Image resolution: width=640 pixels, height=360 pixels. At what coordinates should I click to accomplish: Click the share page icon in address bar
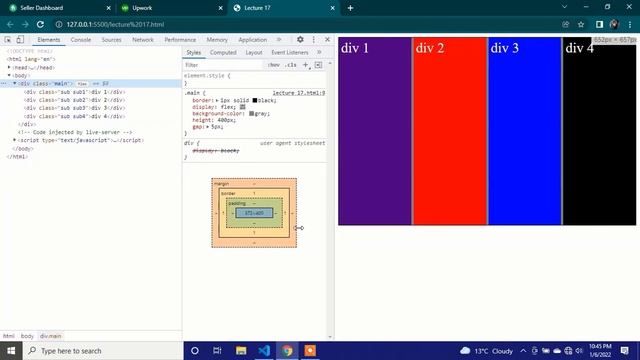[565, 24]
